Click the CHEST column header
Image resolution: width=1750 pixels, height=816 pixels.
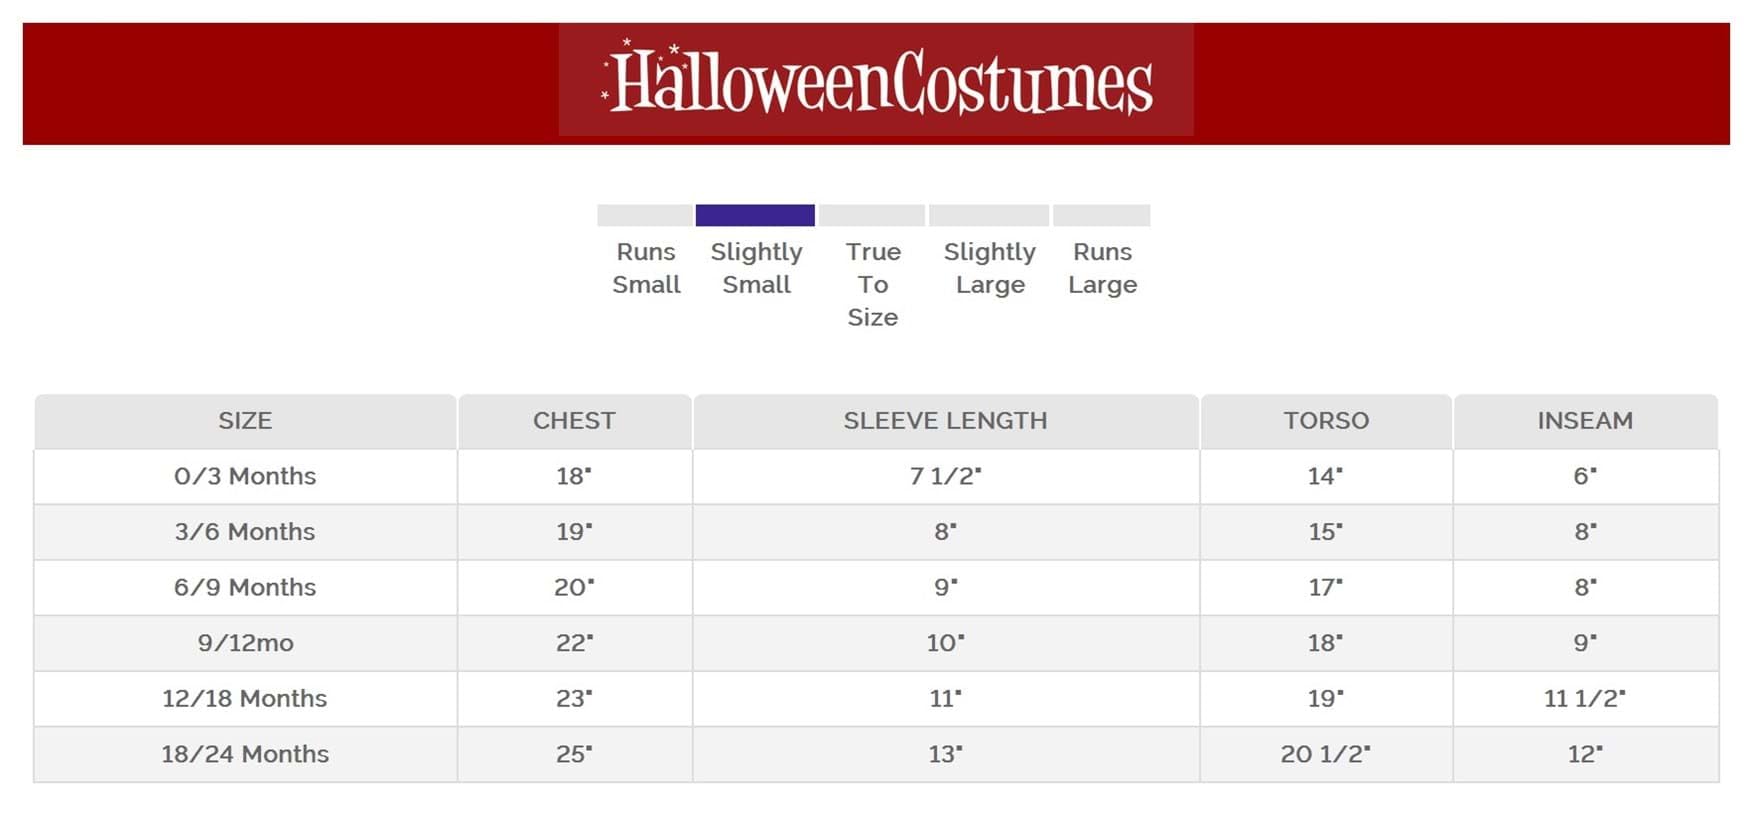pos(574,421)
